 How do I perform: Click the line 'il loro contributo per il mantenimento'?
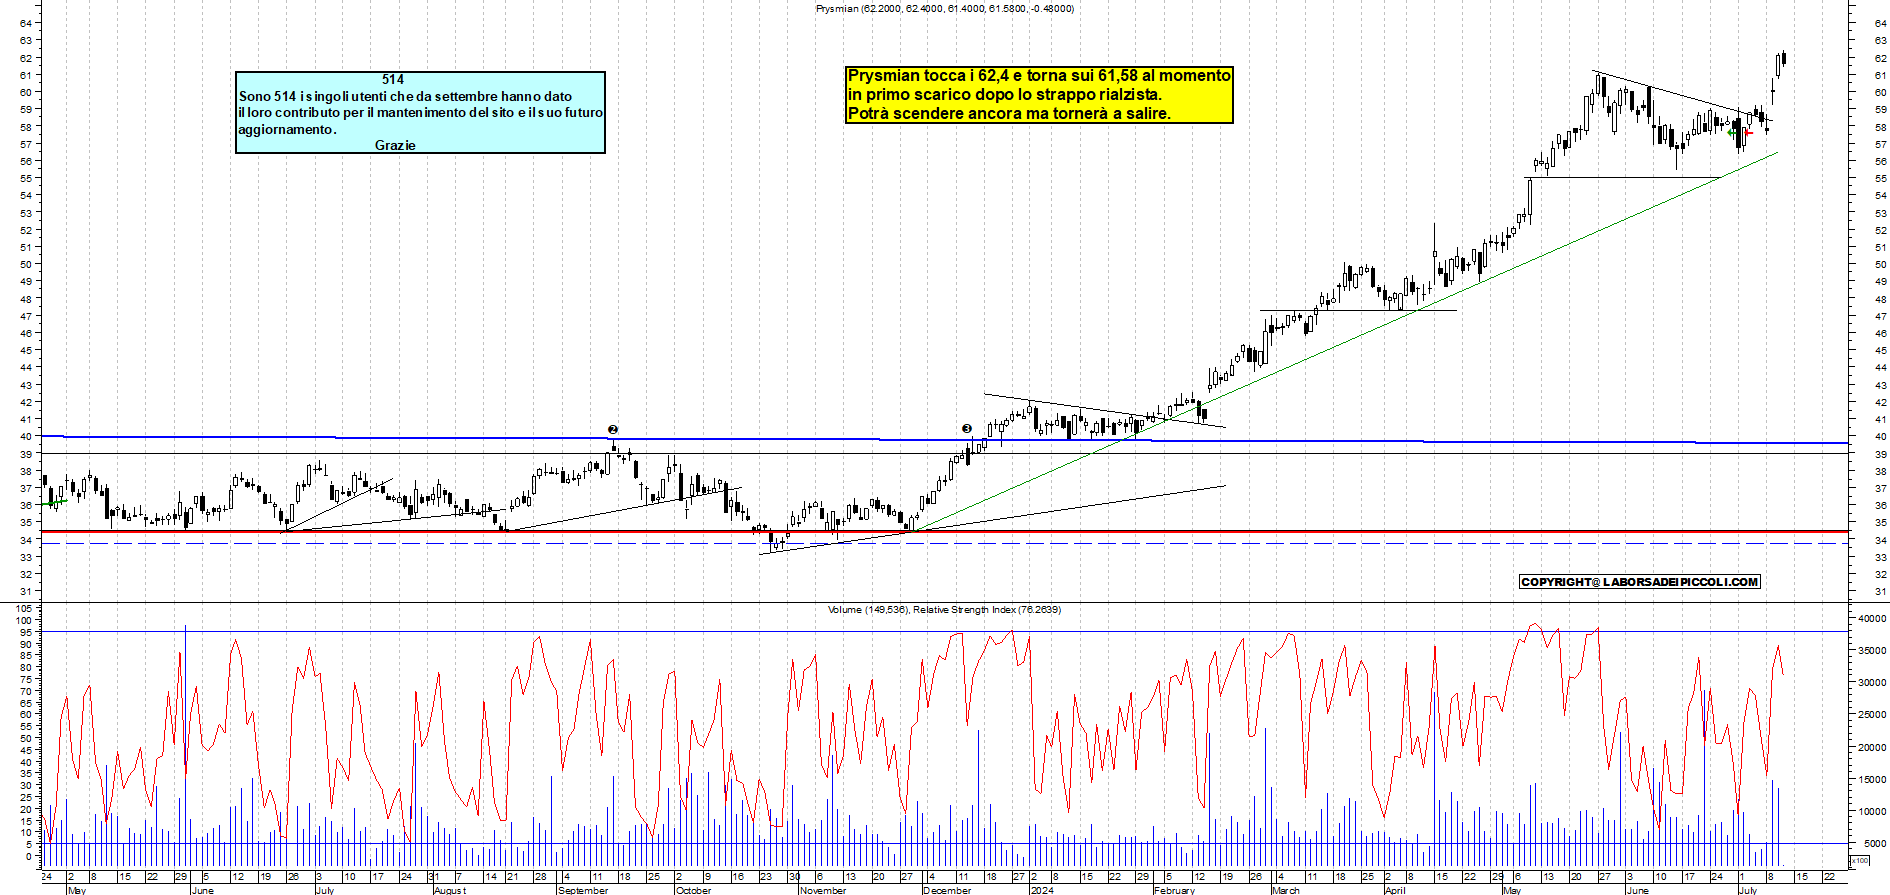(420, 112)
